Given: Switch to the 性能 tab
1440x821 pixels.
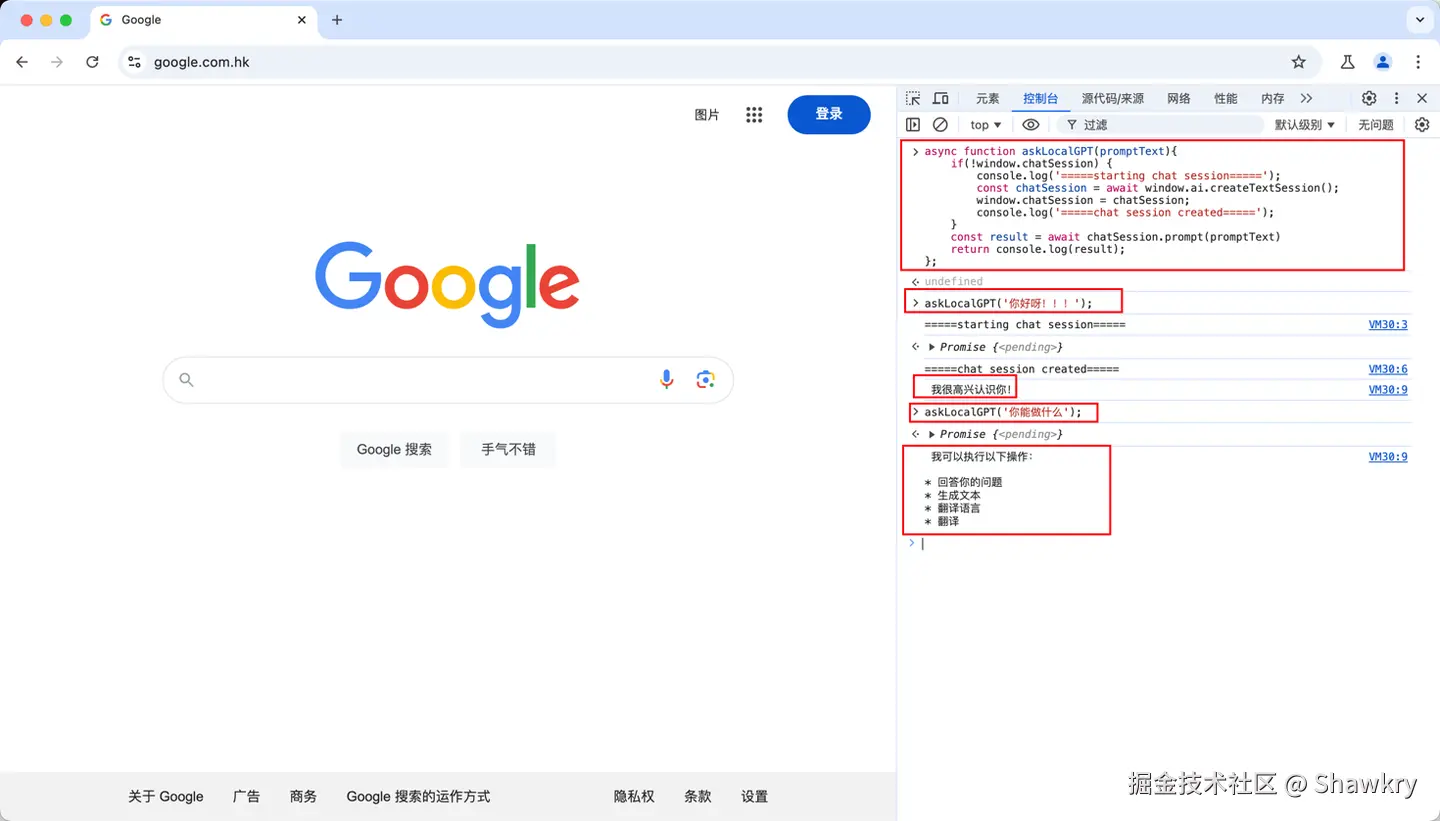Looking at the screenshot, I should click(1226, 98).
